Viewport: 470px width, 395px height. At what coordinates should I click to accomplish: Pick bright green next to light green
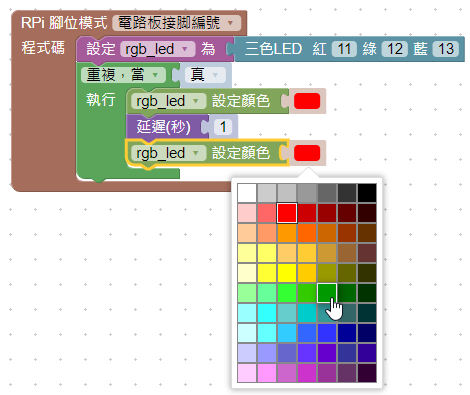pos(287,293)
